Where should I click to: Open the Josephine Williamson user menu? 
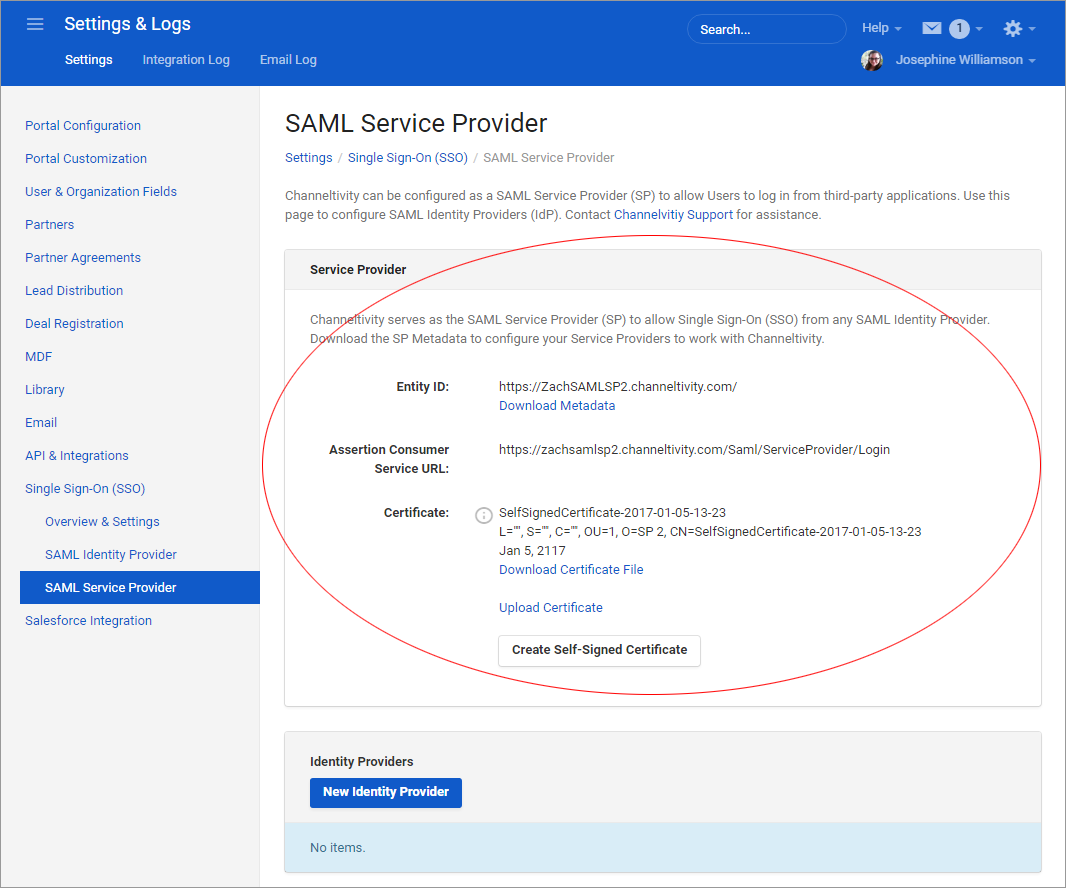[965, 60]
